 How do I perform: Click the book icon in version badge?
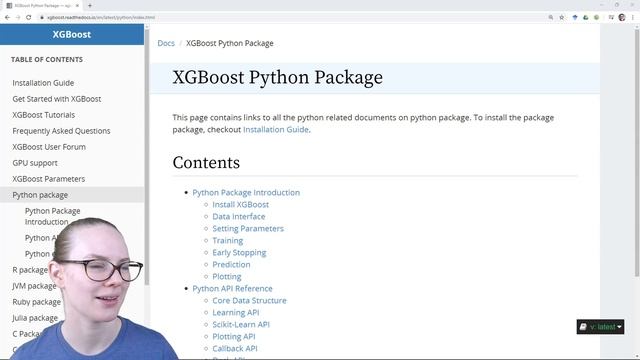click(583, 327)
